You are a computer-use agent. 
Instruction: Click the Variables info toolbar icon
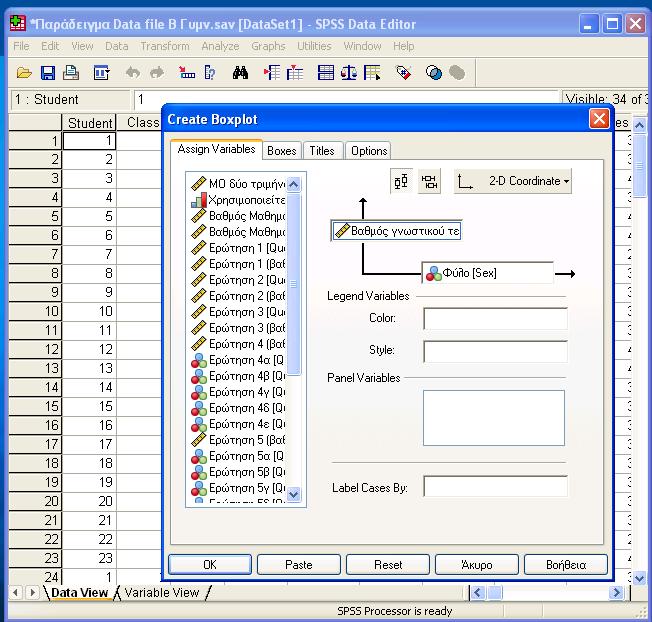click(210, 73)
